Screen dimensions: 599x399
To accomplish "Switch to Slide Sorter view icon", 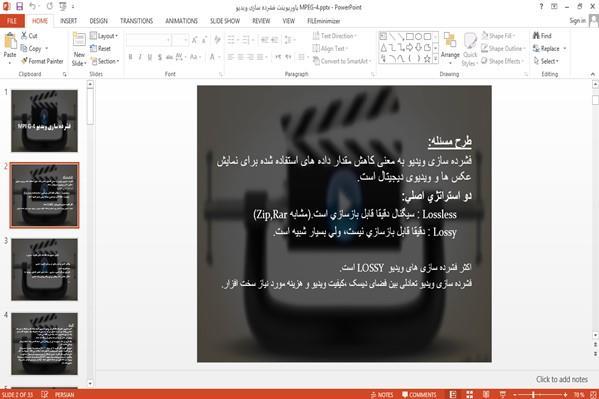I will [x=469, y=394].
